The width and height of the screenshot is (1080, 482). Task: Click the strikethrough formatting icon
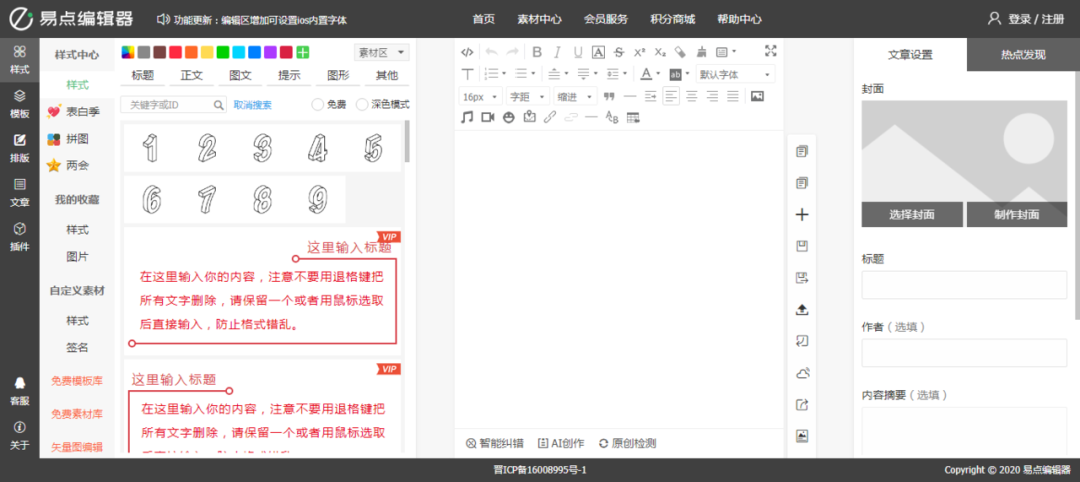tap(619, 52)
